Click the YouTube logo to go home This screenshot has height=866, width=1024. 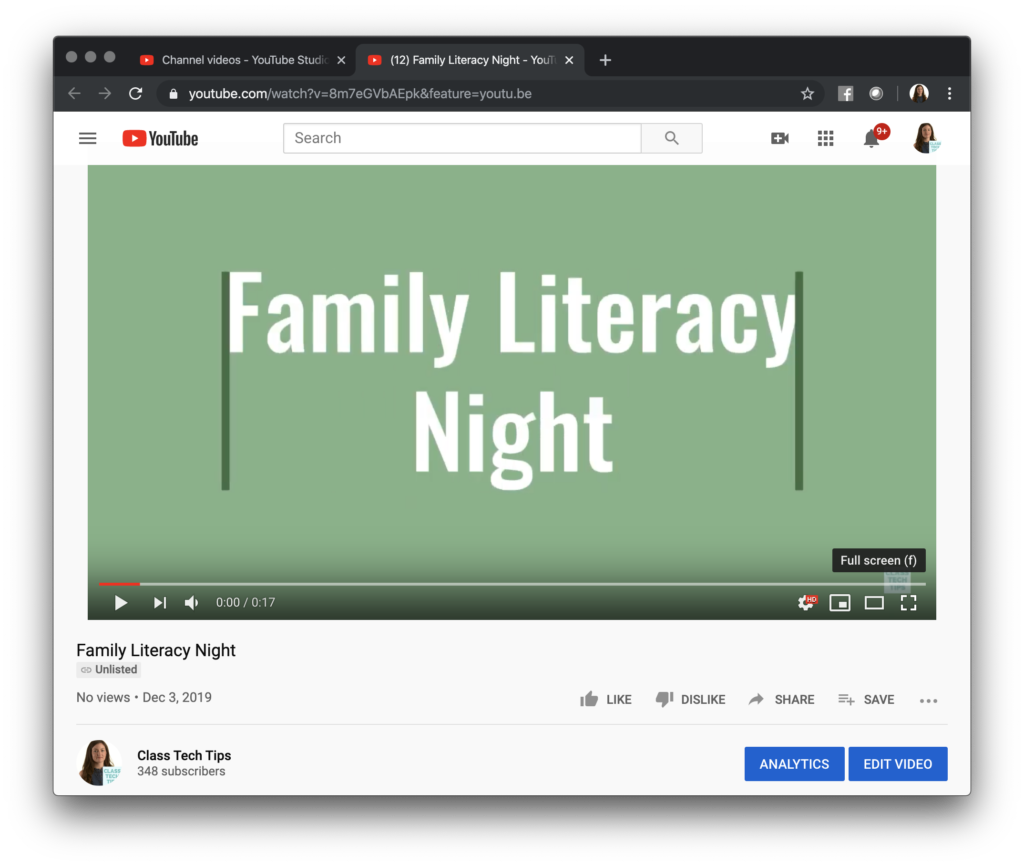tap(159, 138)
